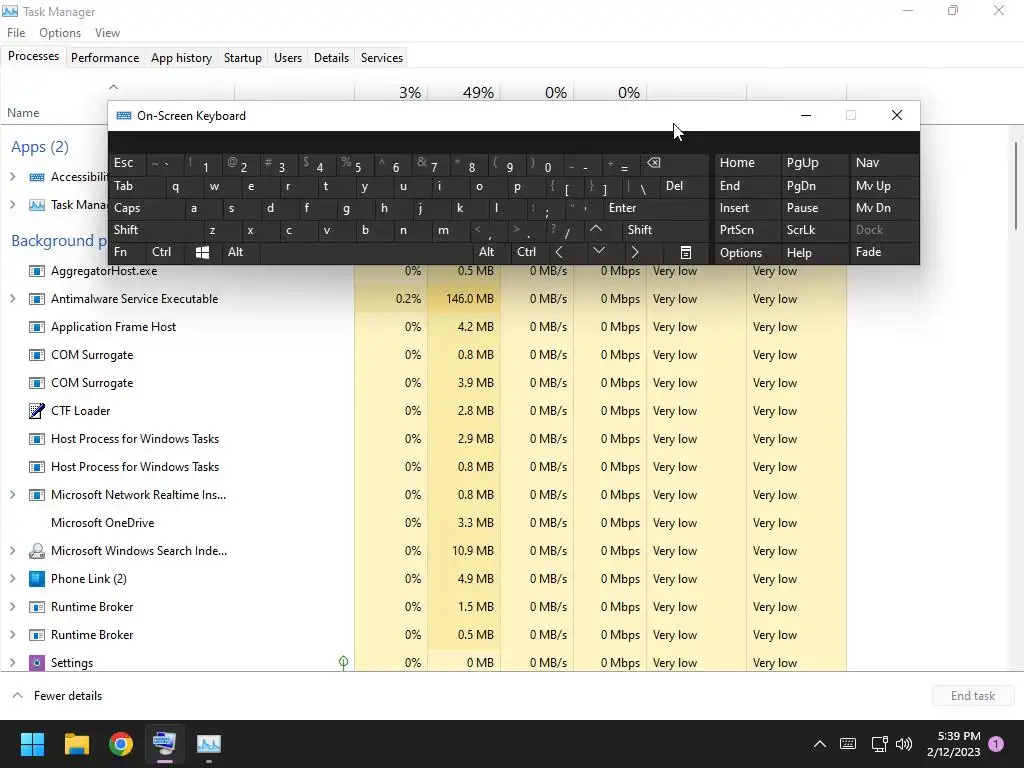Image resolution: width=1024 pixels, height=768 pixels.
Task: Click the right arrow key on On-Screen Keyboard
Action: coord(635,252)
